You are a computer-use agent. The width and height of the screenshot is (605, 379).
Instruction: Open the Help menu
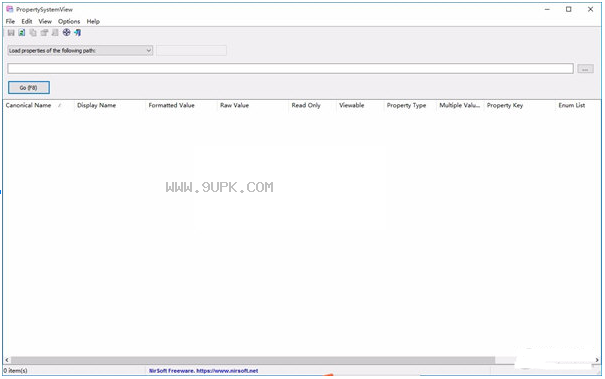[93, 22]
